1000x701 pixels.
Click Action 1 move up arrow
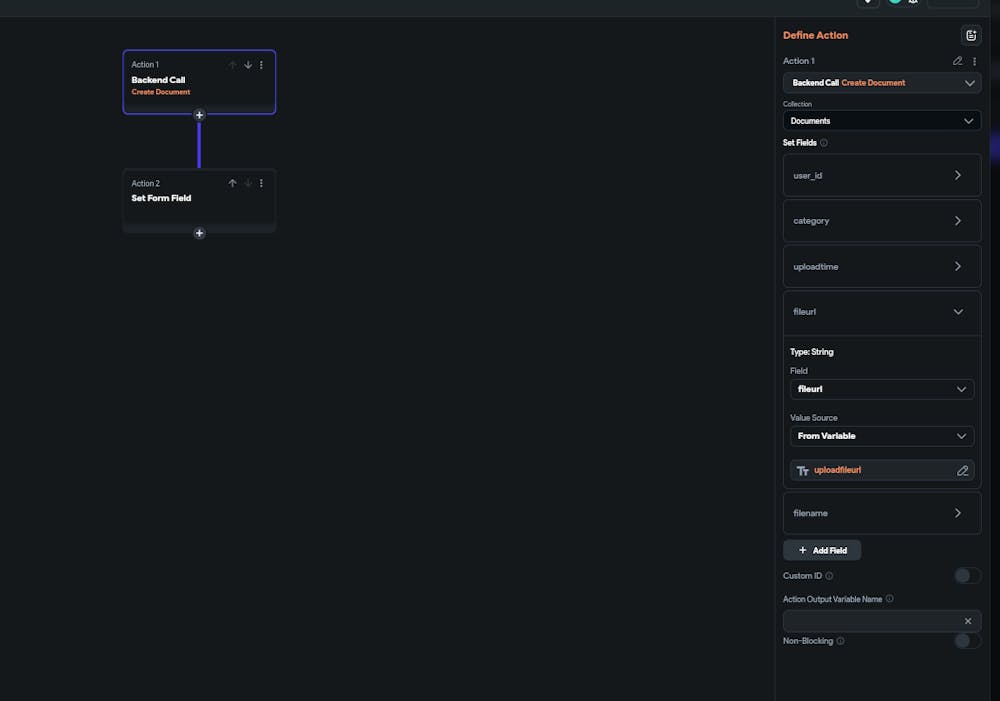(x=232, y=64)
